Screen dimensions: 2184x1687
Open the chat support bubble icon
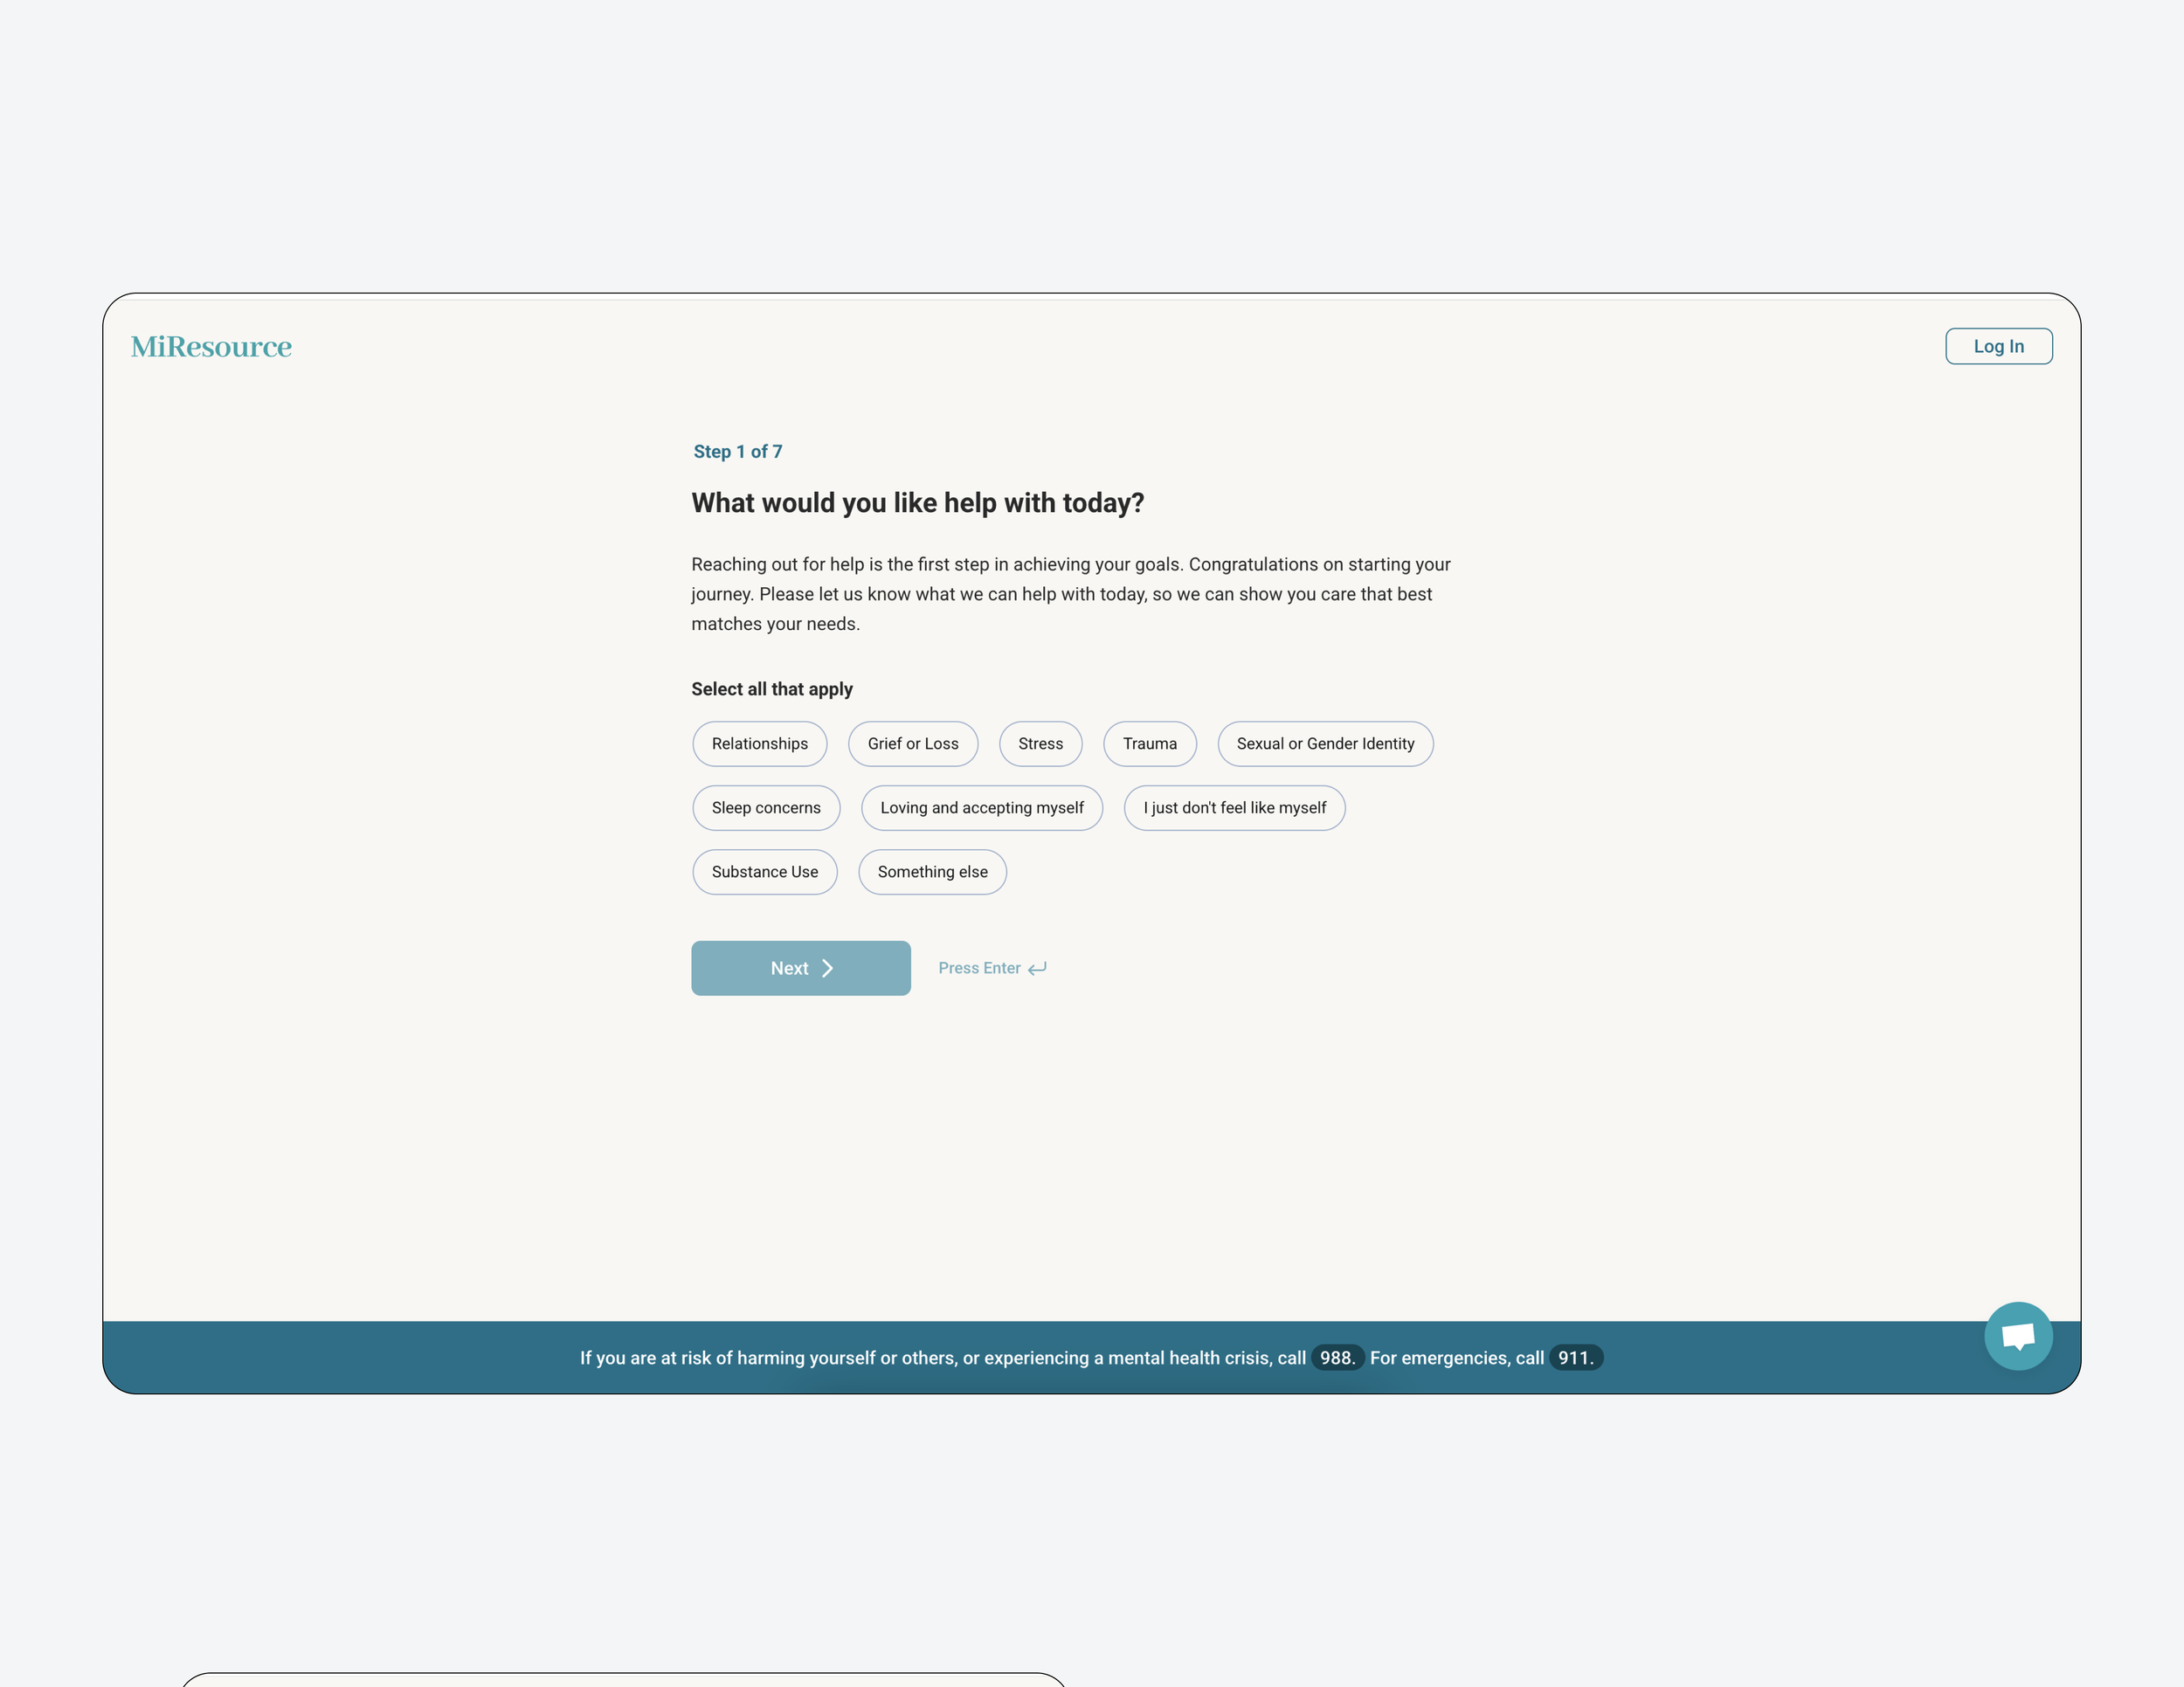coord(2017,1335)
